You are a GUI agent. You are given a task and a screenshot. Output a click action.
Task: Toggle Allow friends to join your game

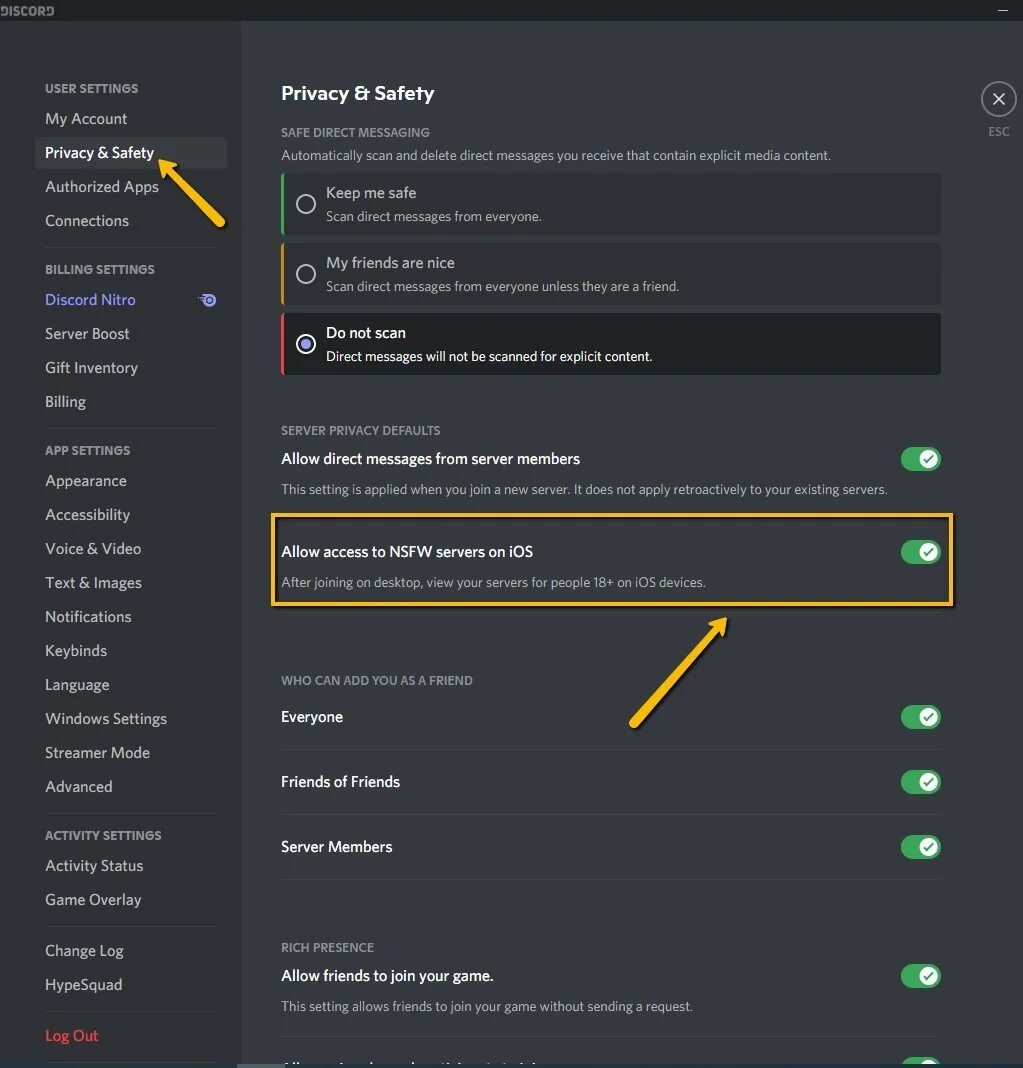pyautogui.click(x=921, y=976)
